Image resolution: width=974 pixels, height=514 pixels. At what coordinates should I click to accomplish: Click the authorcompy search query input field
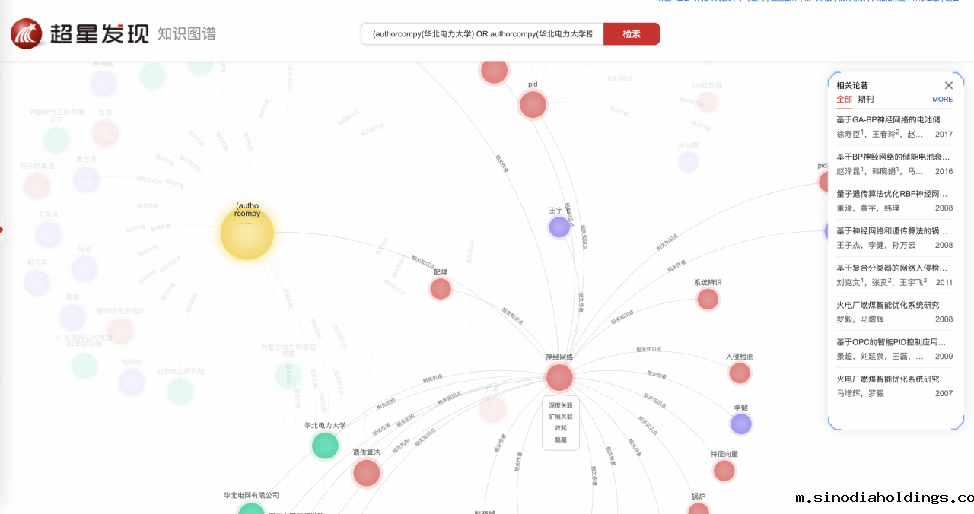(482, 34)
